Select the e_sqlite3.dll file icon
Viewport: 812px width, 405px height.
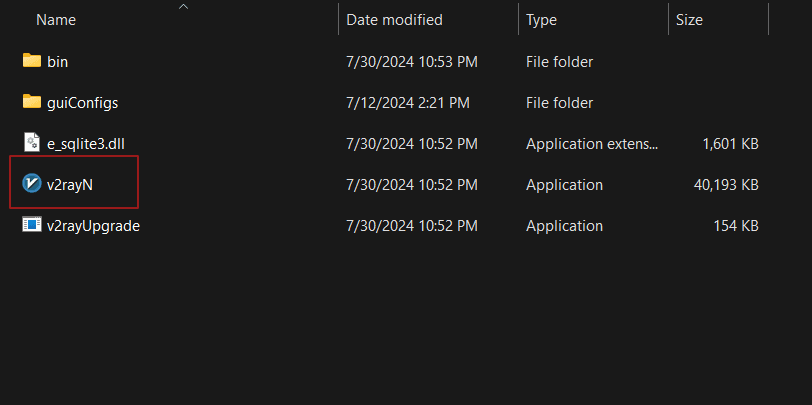point(31,143)
